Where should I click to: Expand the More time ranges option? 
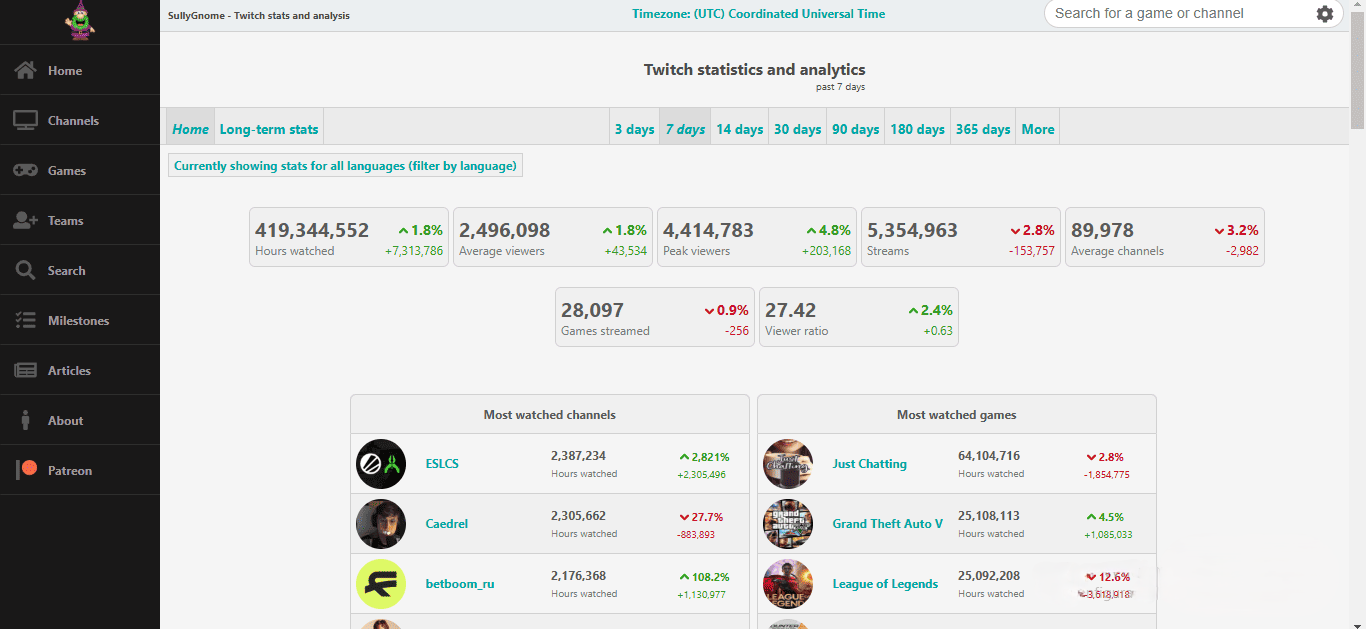(1037, 129)
